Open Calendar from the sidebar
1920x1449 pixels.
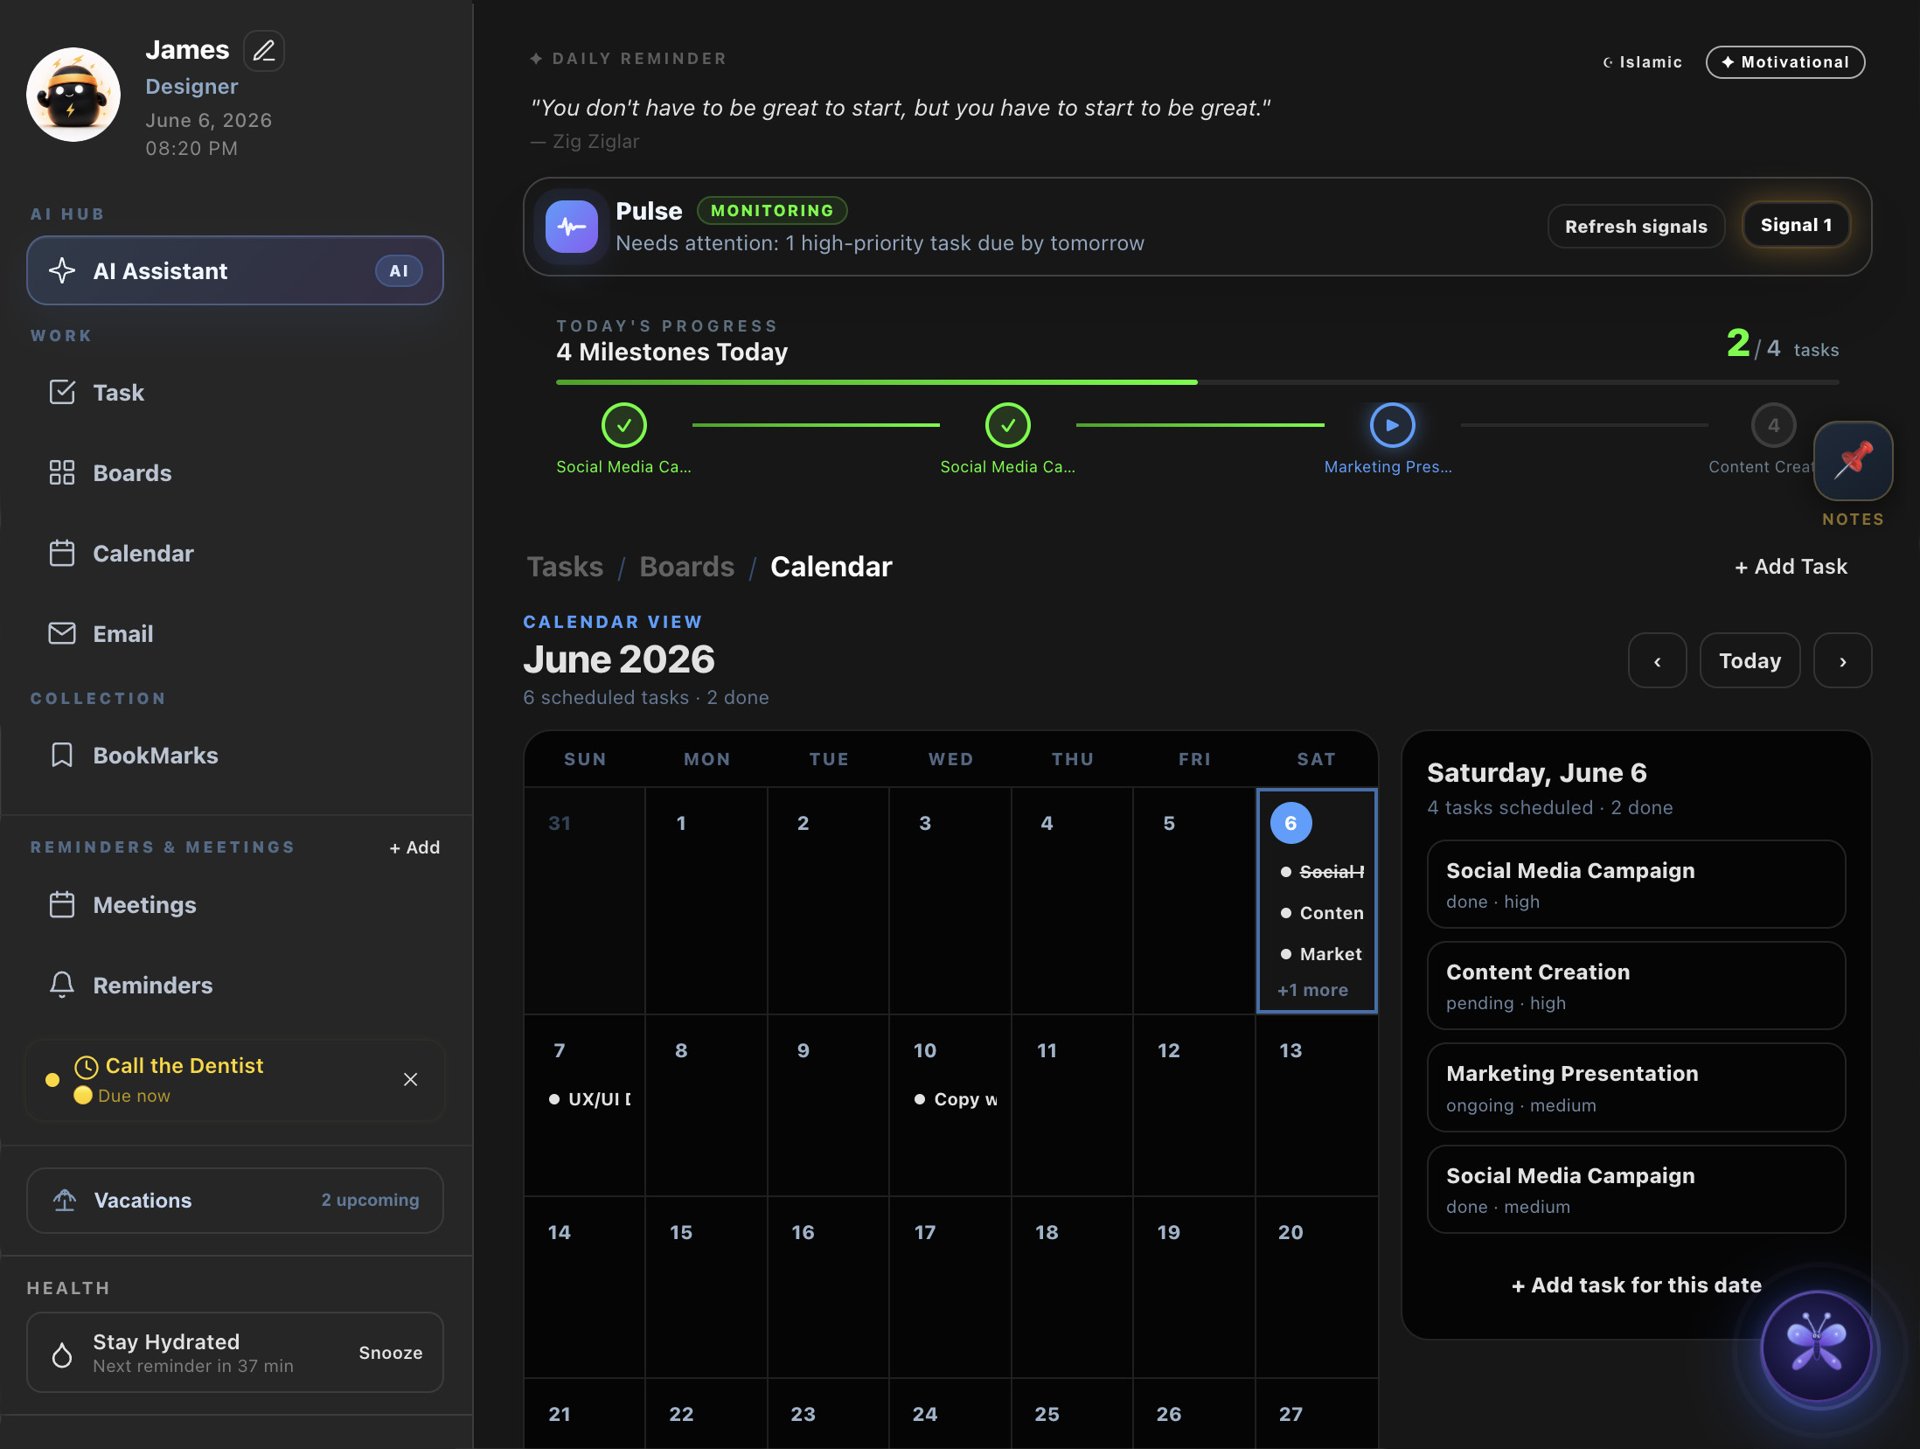tap(235, 553)
